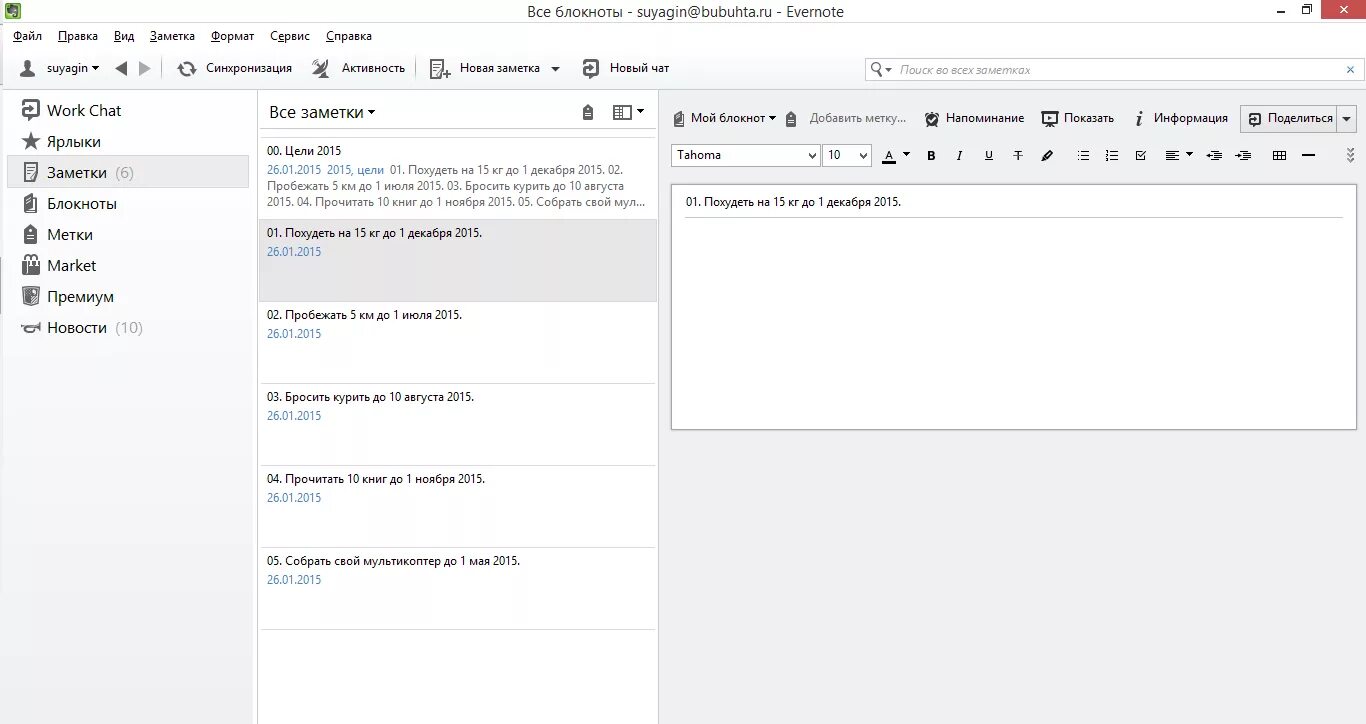
Task: Toggle bold formatting
Action: 931,156
